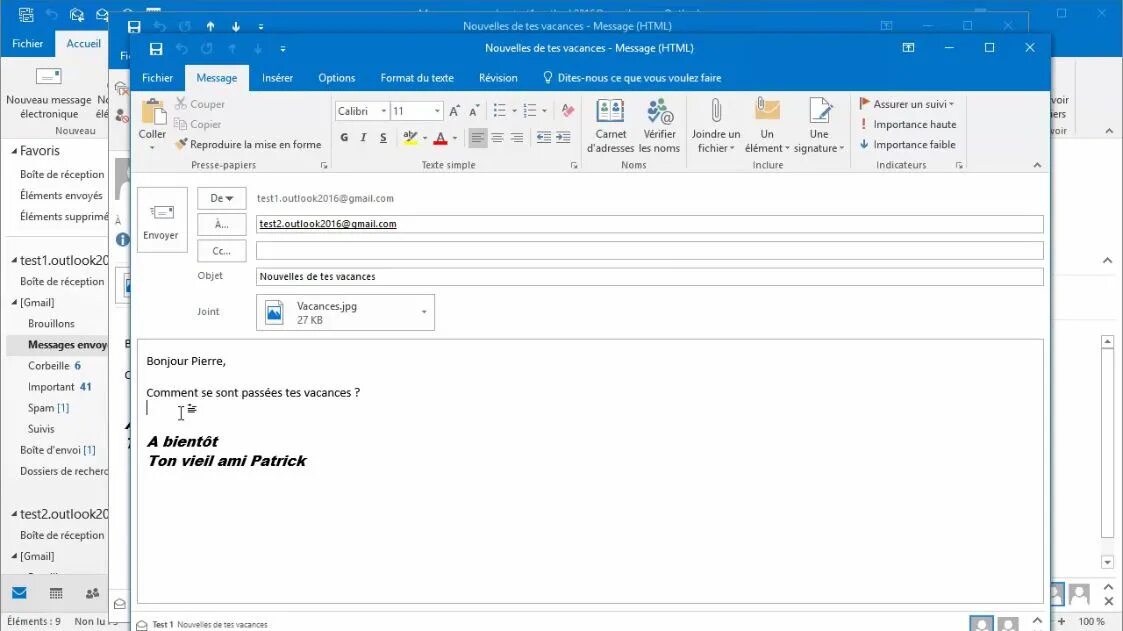Collapse the Favoris folder group
Screen dimensions: 1123x631
coord(14,151)
